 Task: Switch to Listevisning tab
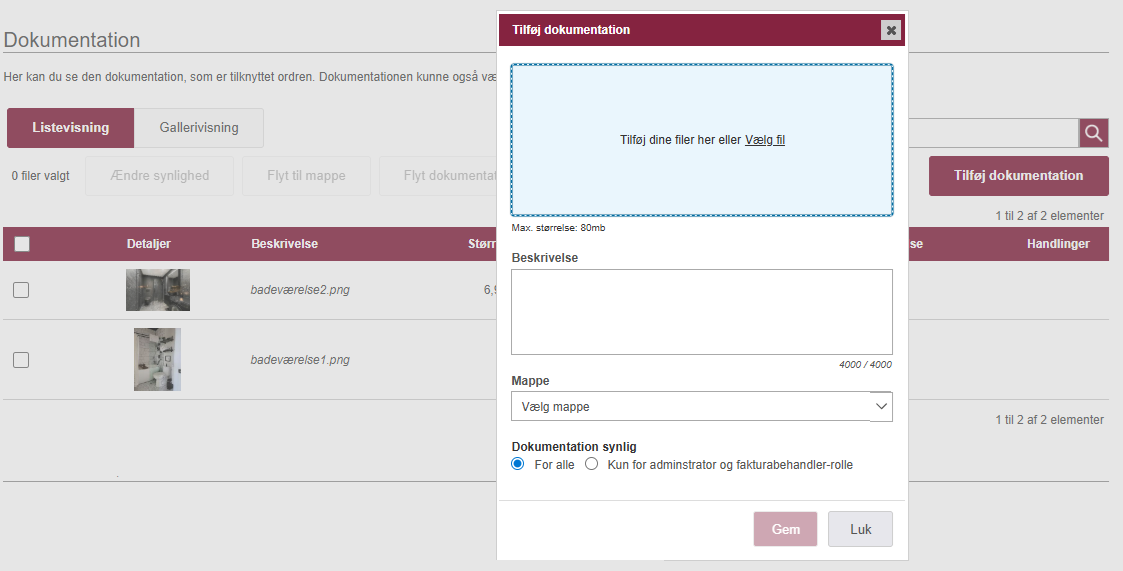tap(70, 128)
